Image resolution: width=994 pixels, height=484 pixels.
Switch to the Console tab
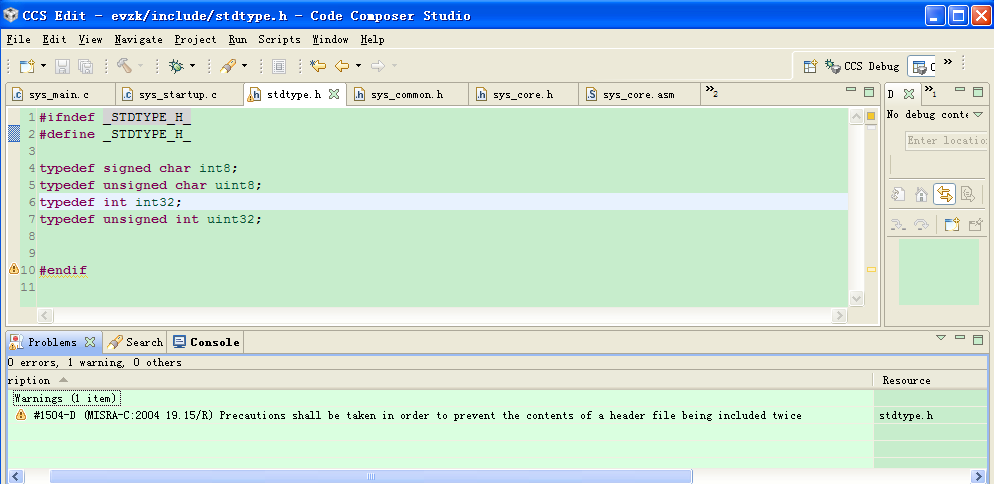click(206, 342)
